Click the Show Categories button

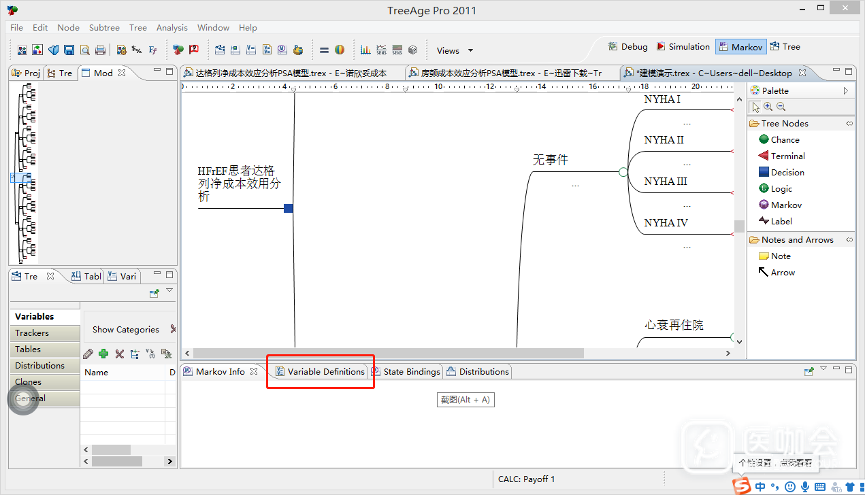pyautogui.click(x=125, y=329)
